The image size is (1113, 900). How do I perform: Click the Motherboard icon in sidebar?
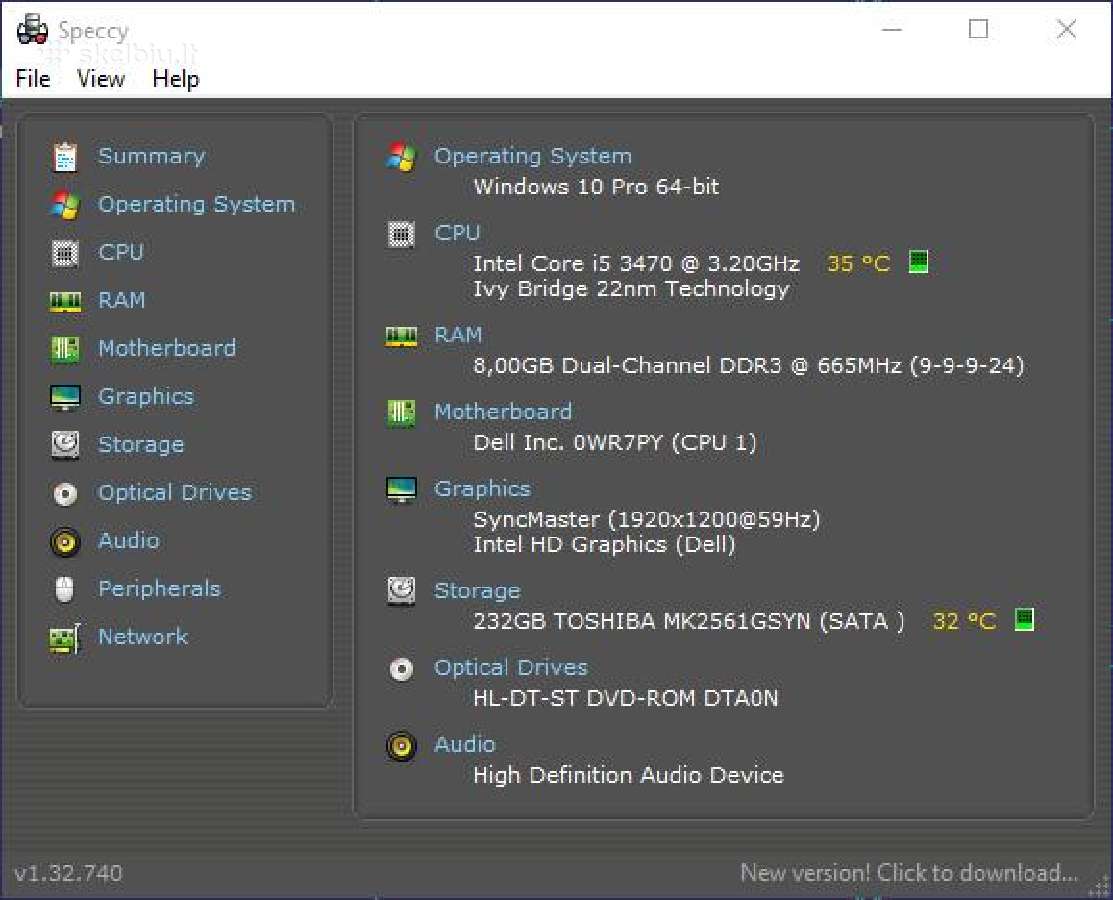pyautogui.click(x=65, y=349)
